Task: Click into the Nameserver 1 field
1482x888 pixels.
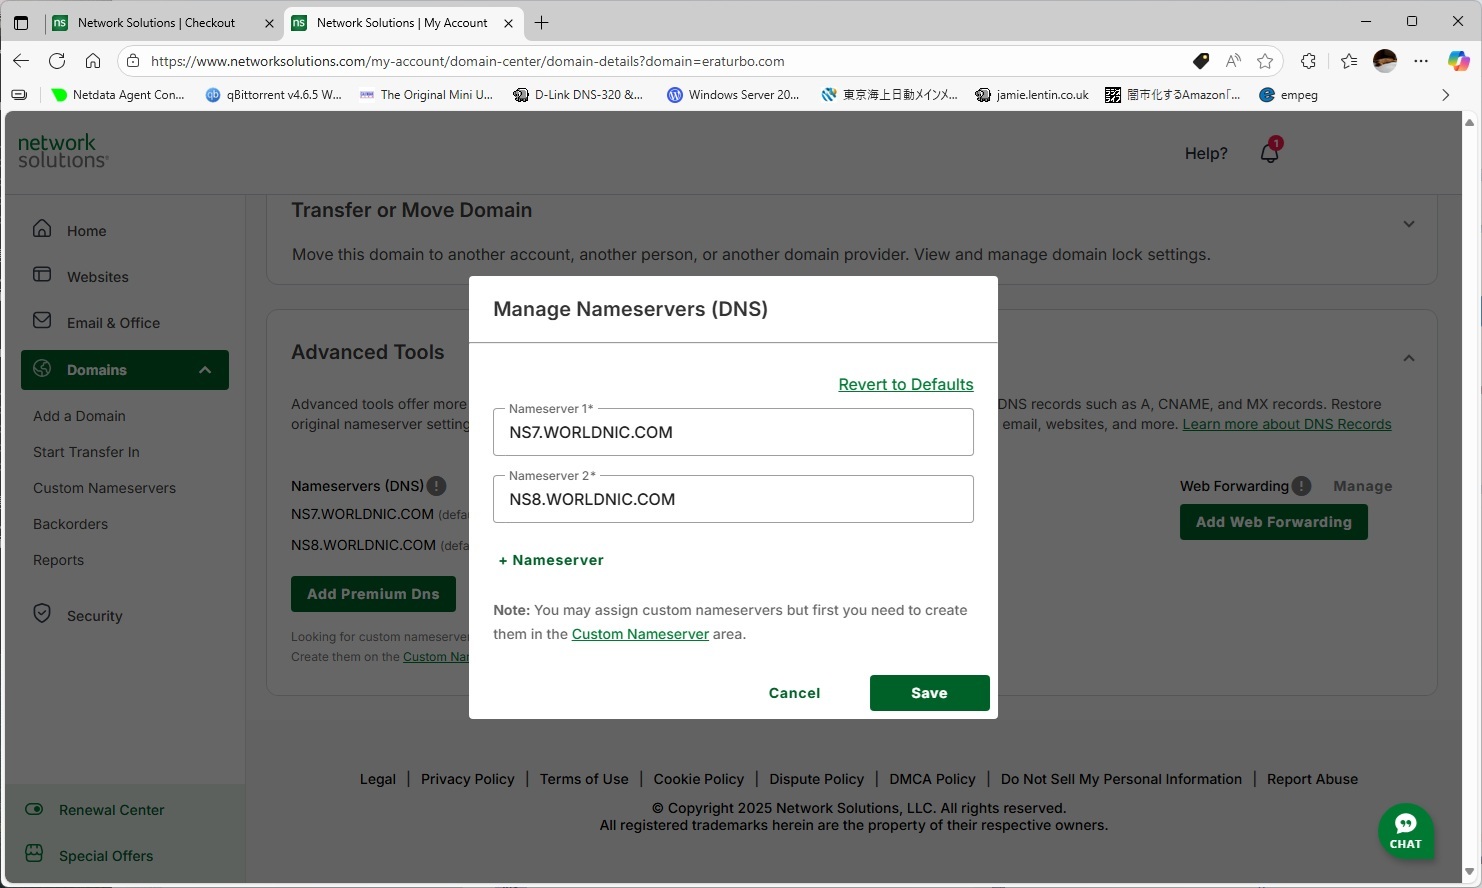Action: pos(733,432)
